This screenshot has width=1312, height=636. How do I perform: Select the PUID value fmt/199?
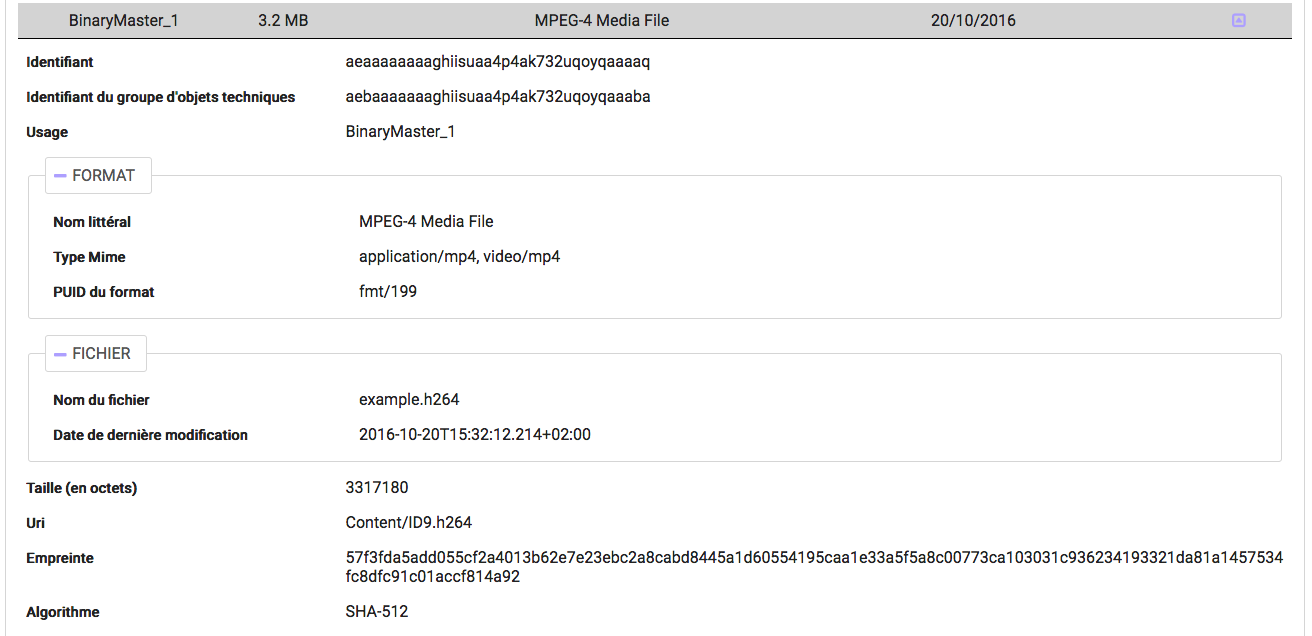(388, 292)
